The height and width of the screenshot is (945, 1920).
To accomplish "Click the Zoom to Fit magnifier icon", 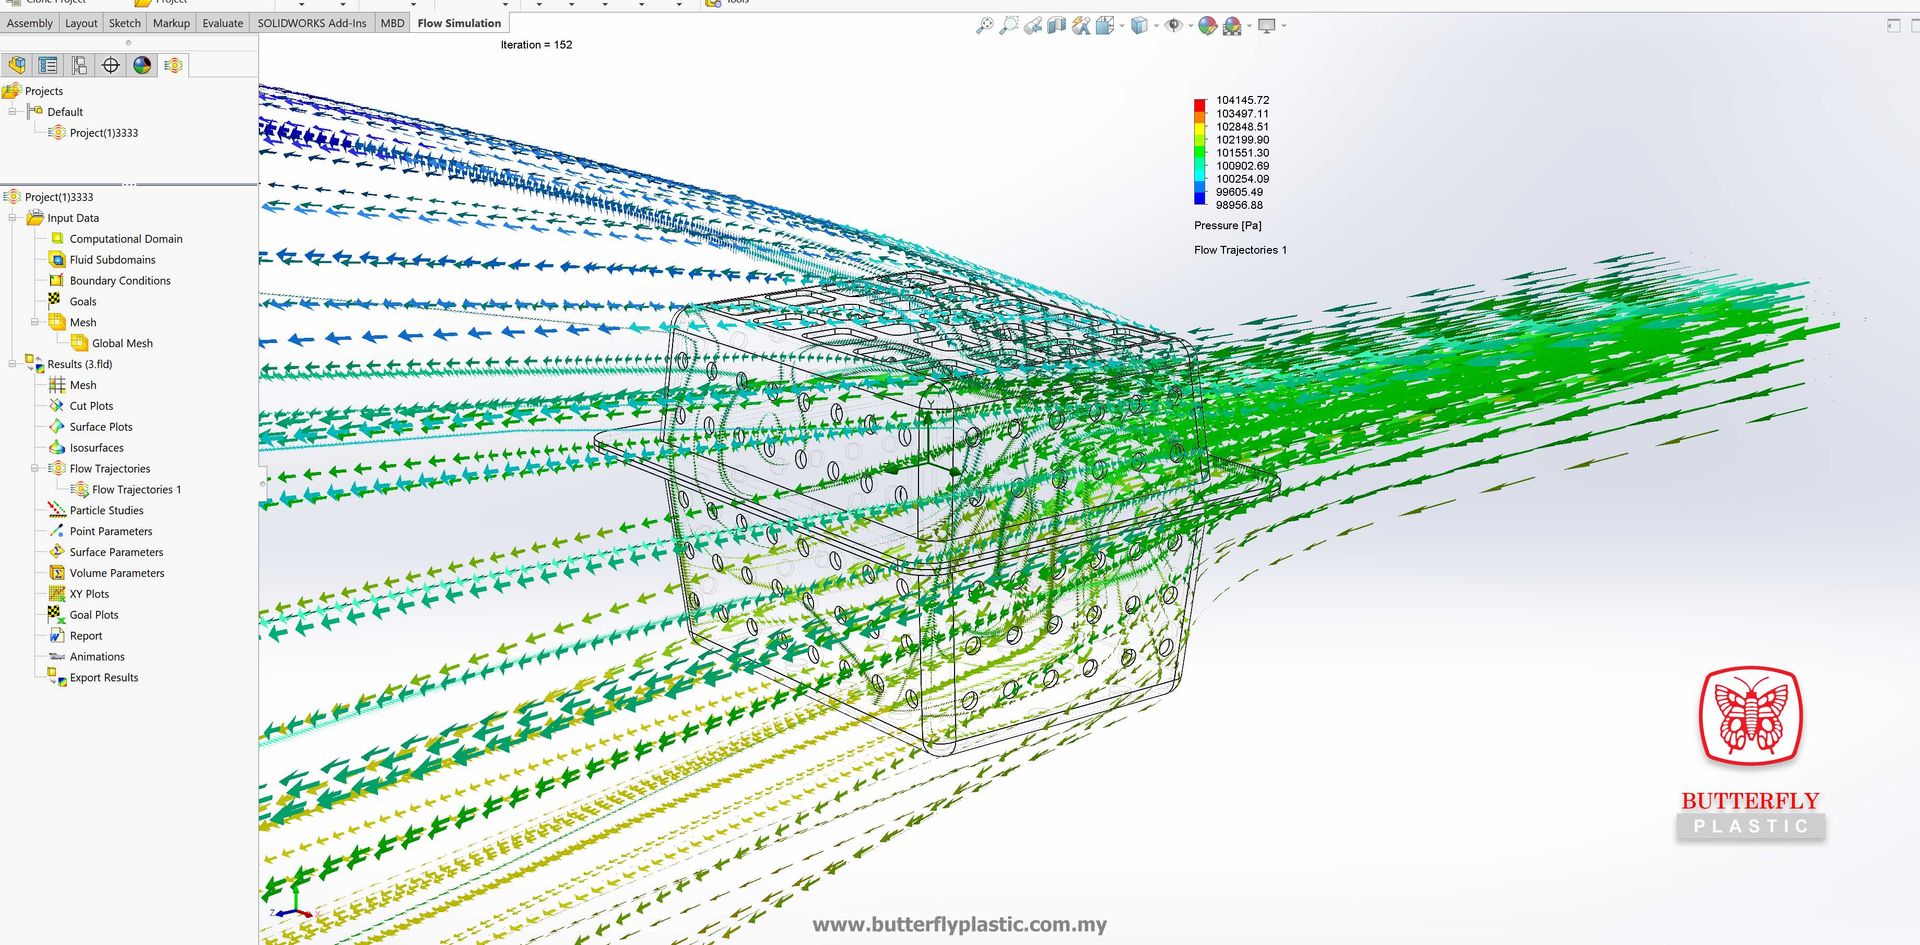I will (984, 26).
